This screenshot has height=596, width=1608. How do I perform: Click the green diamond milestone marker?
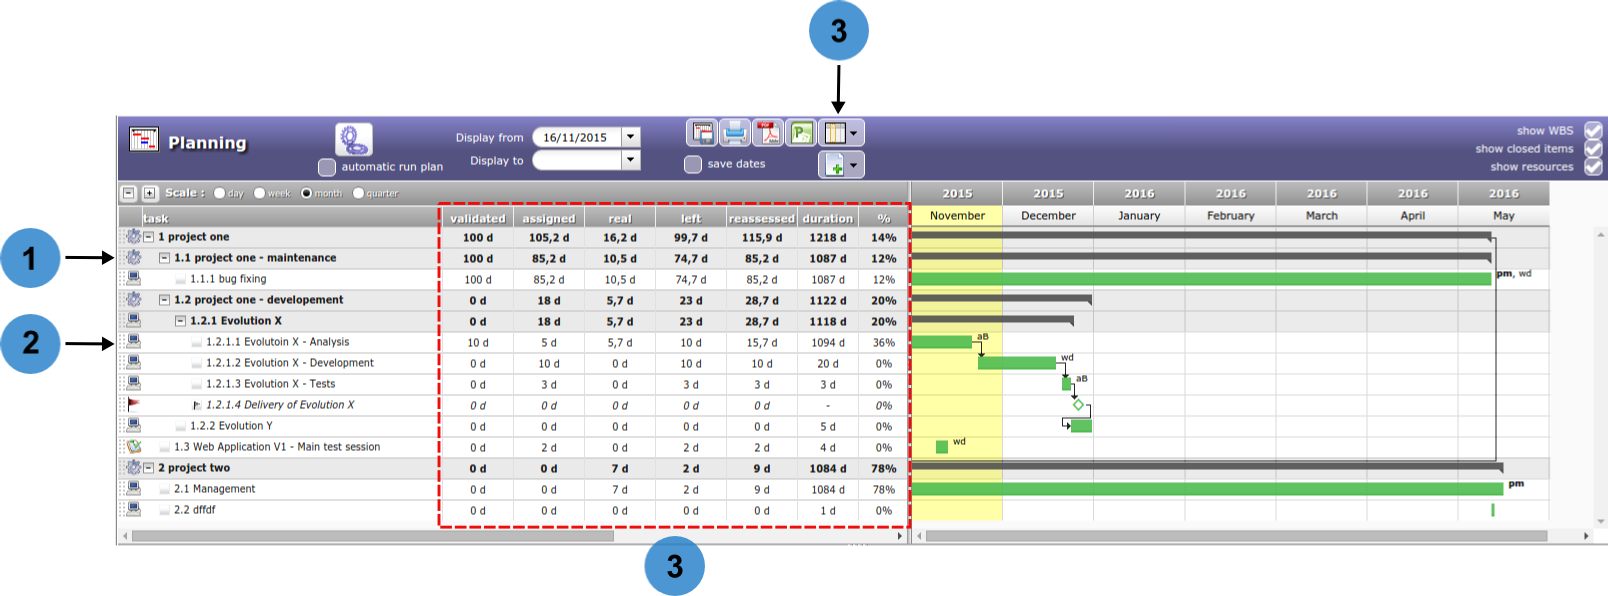tap(1078, 405)
